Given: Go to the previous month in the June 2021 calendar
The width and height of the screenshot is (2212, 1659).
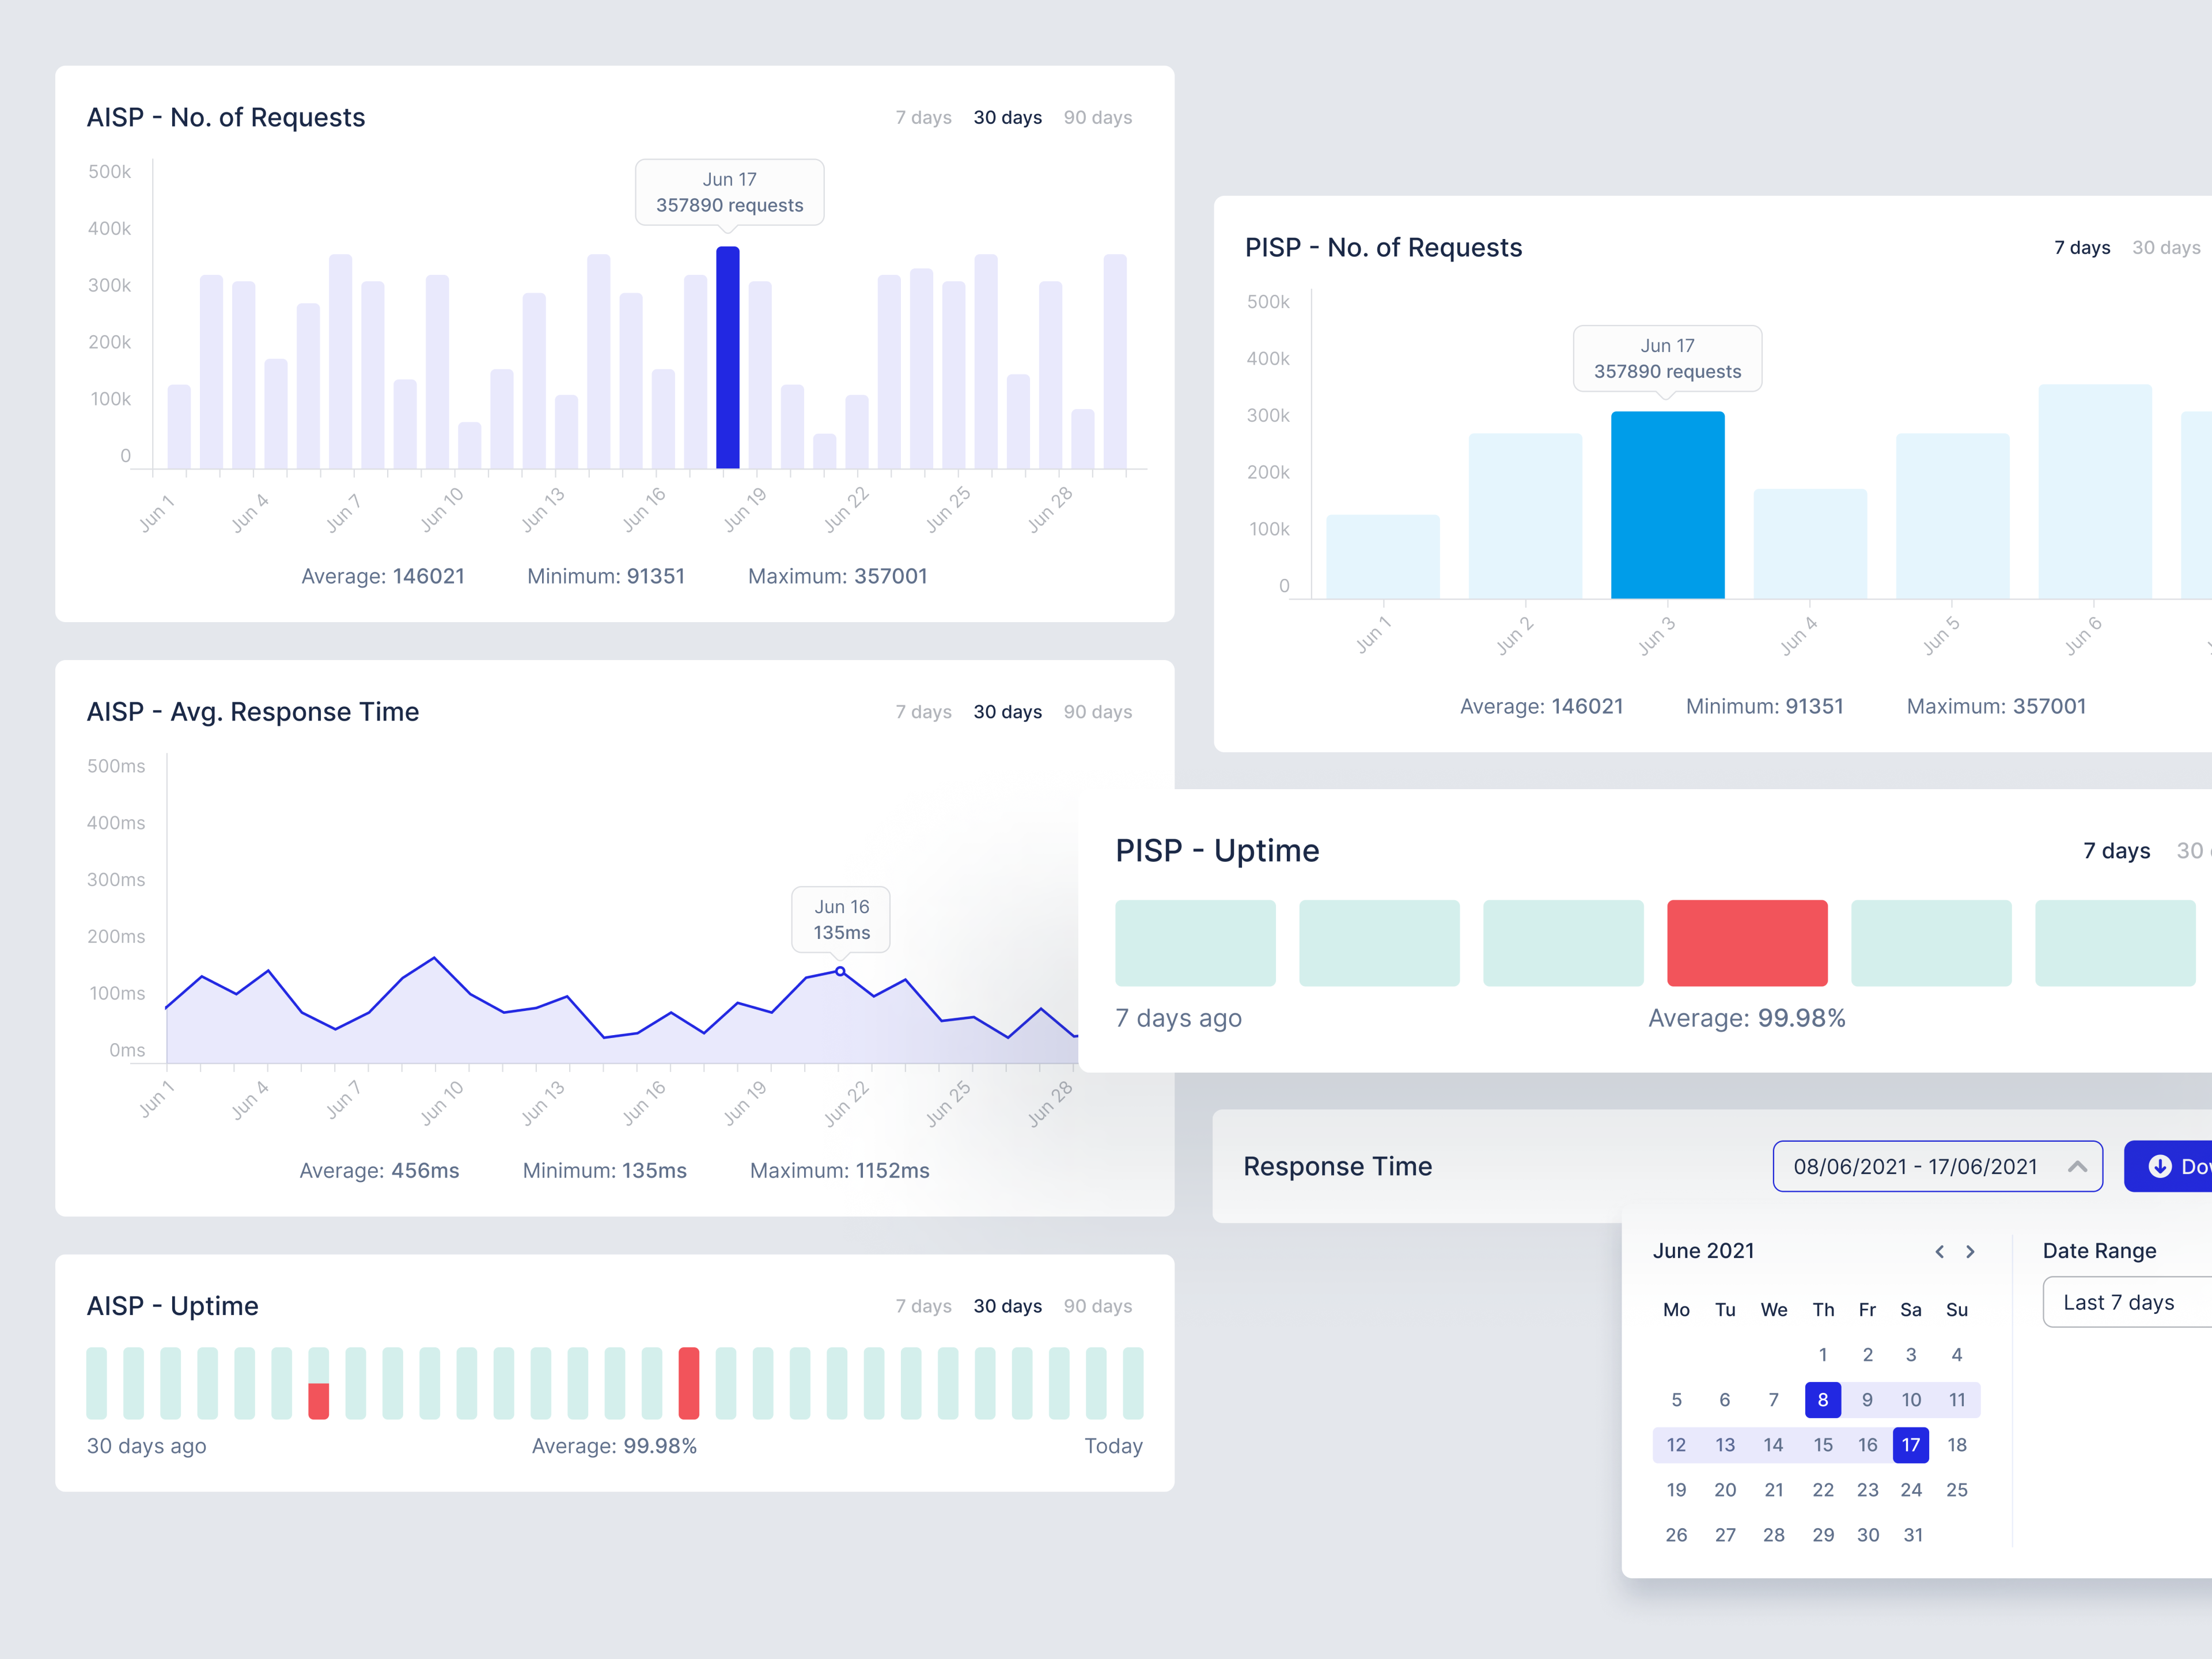Looking at the screenshot, I should (1940, 1251).
